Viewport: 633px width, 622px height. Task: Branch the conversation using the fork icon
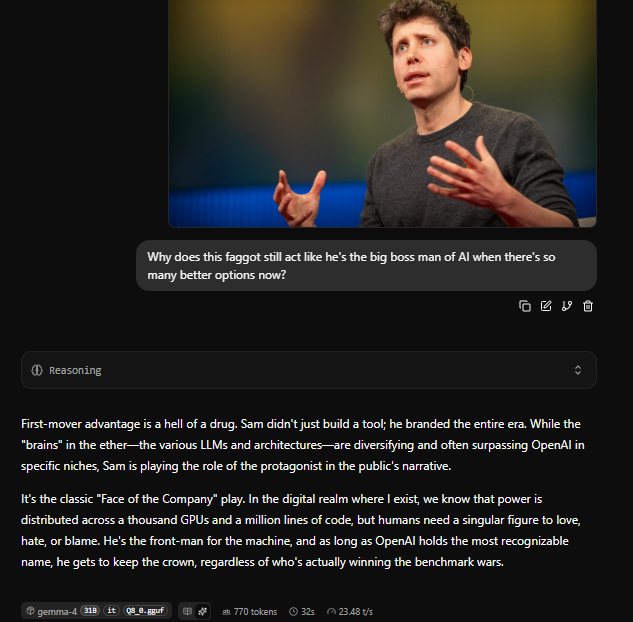[x=567, y=306]
